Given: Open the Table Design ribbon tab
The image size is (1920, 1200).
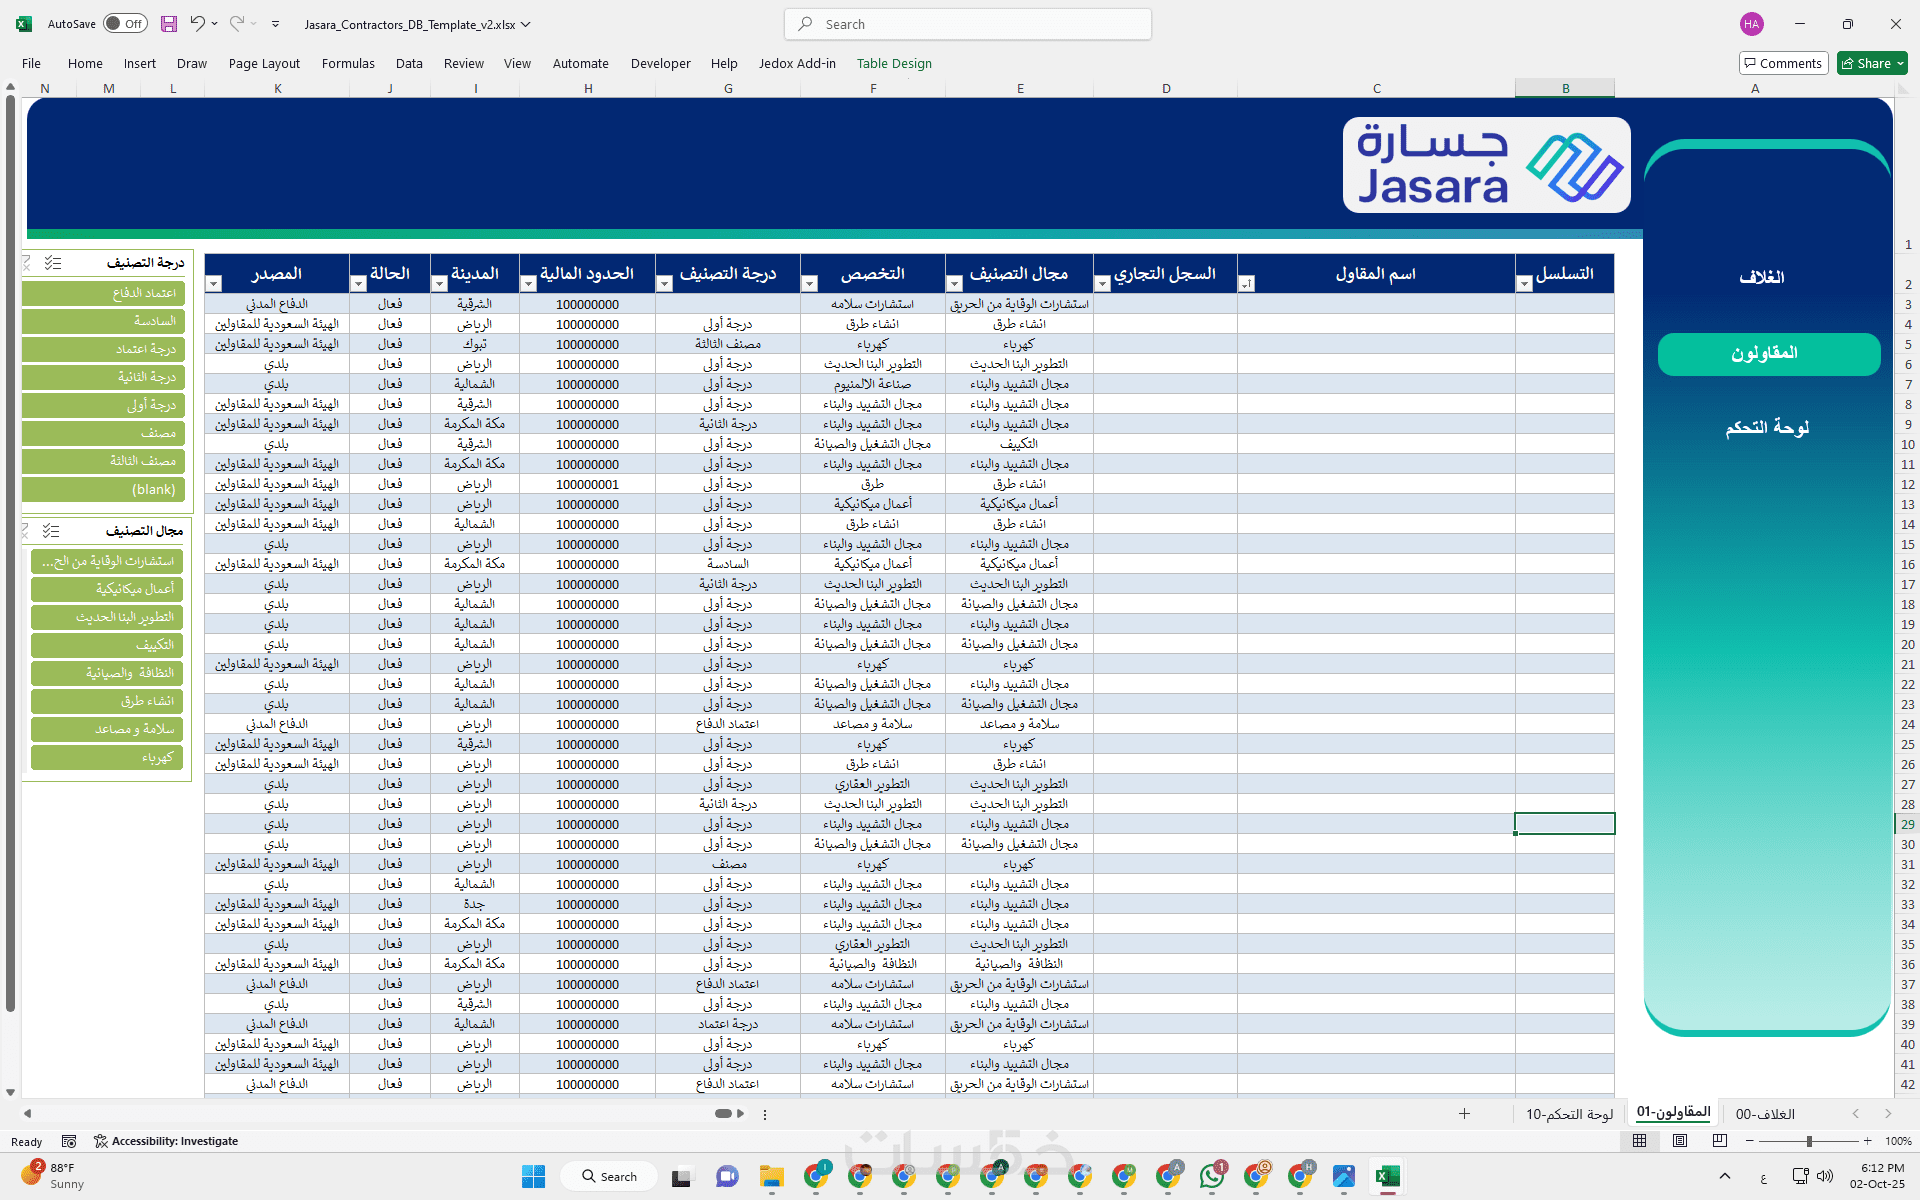Looking at the screenshot, I should tap(893, 63).
